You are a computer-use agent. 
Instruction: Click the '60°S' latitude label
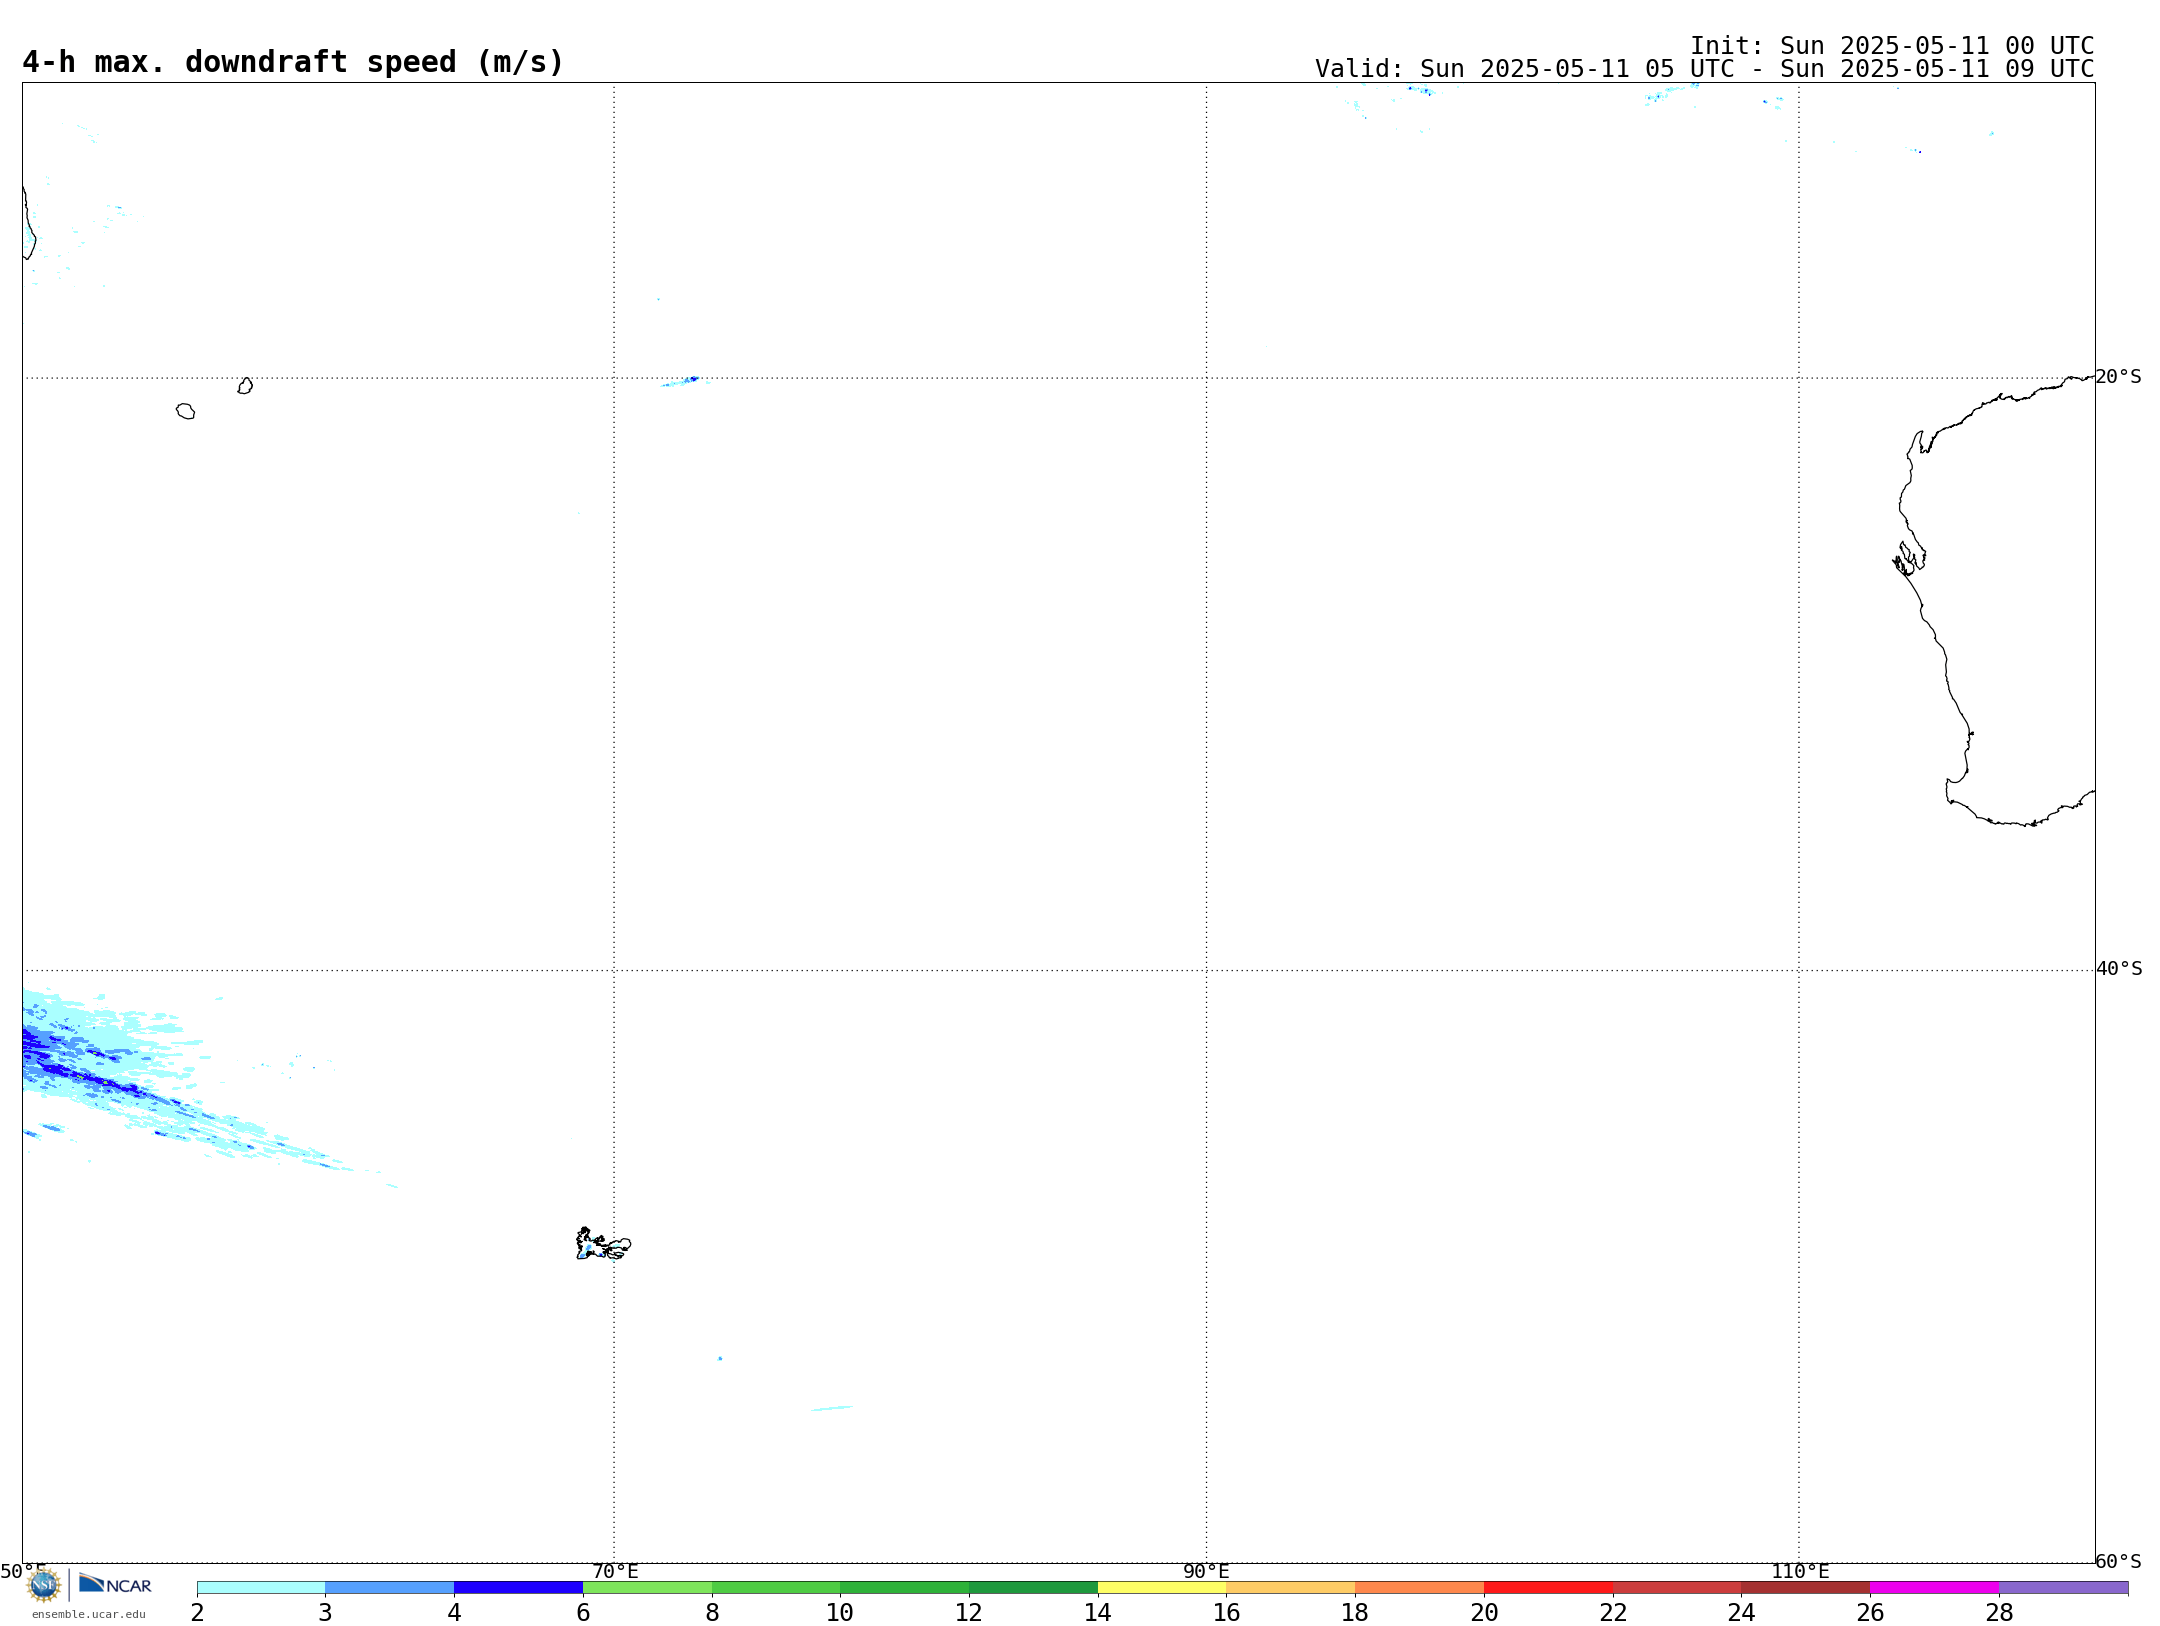pyautogui.click(x=2119, y=1561)
